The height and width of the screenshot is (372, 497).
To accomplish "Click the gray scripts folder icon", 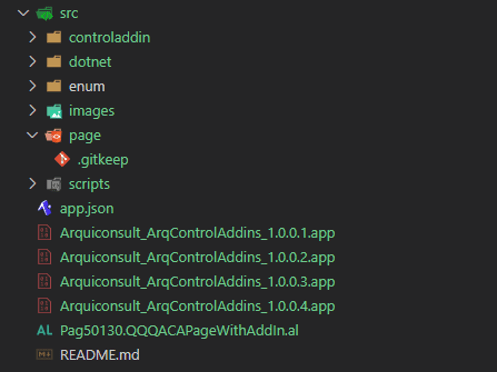I will pyautogui.click(x=54, y=184).
